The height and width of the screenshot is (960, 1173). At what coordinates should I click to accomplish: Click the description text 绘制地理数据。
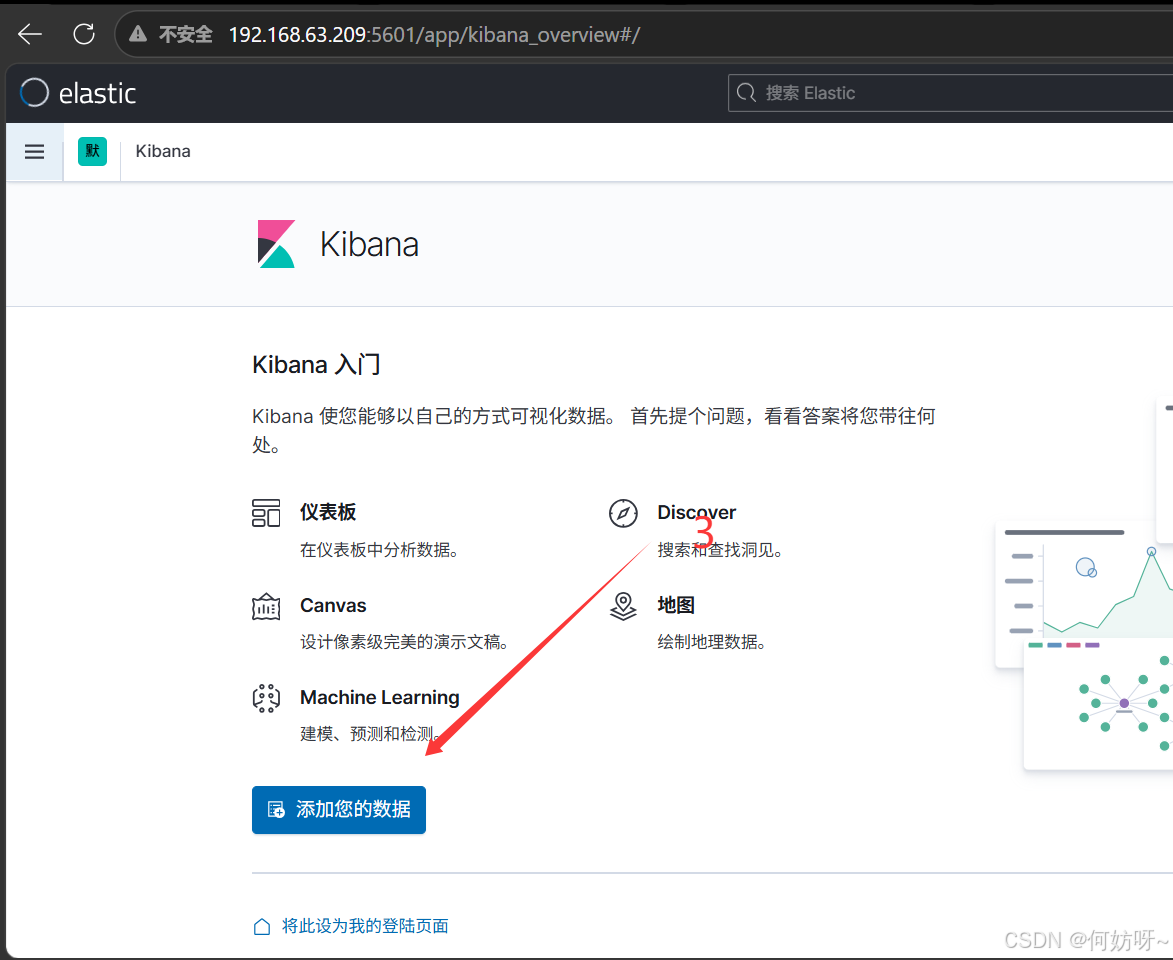pyautogui.click(x=711, y=642)
